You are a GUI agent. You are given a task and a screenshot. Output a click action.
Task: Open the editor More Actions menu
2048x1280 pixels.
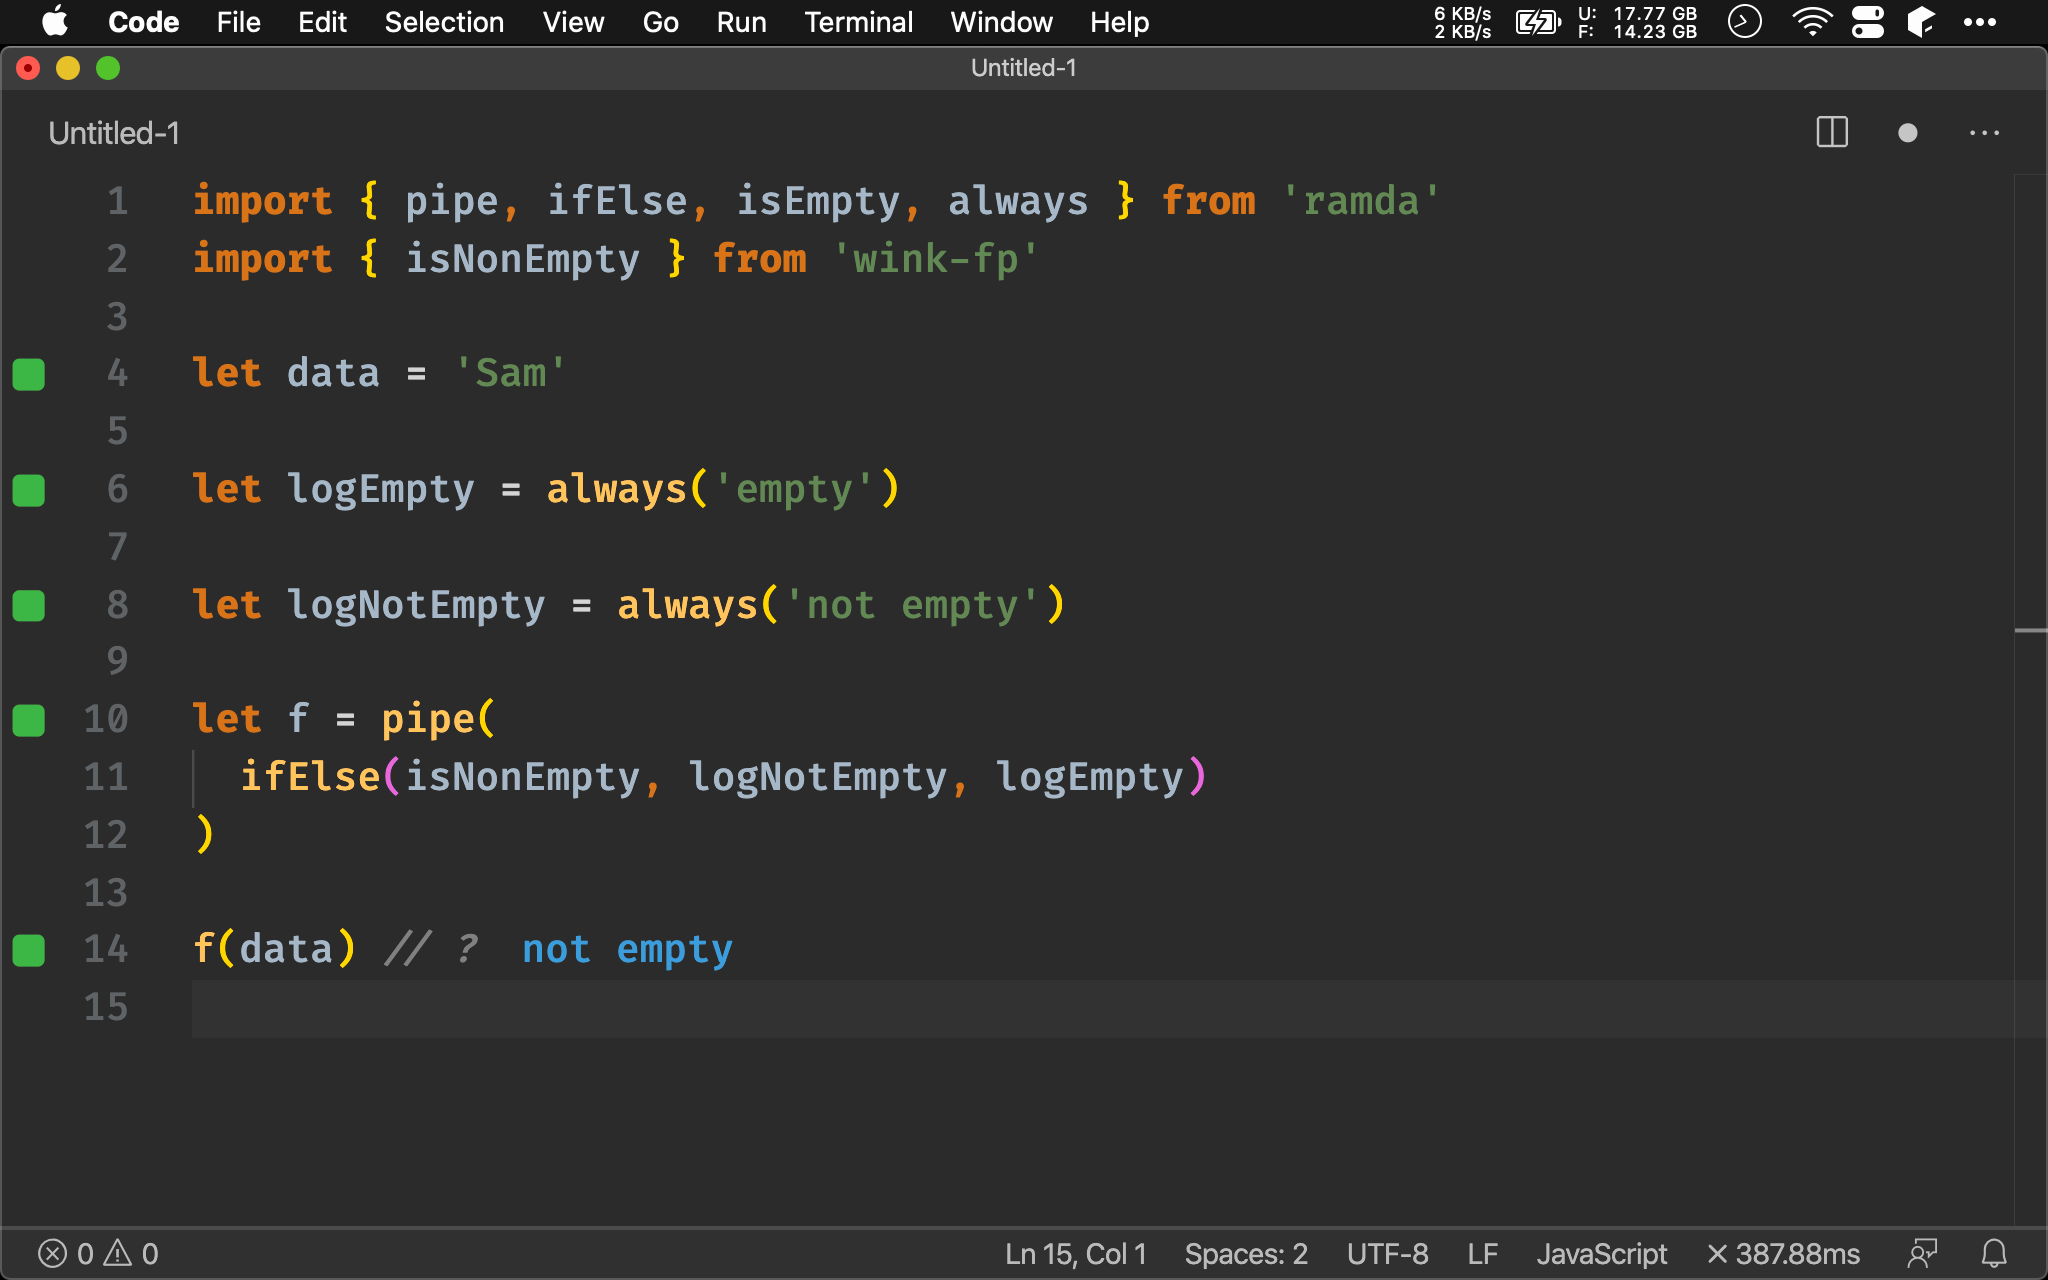1984,133
